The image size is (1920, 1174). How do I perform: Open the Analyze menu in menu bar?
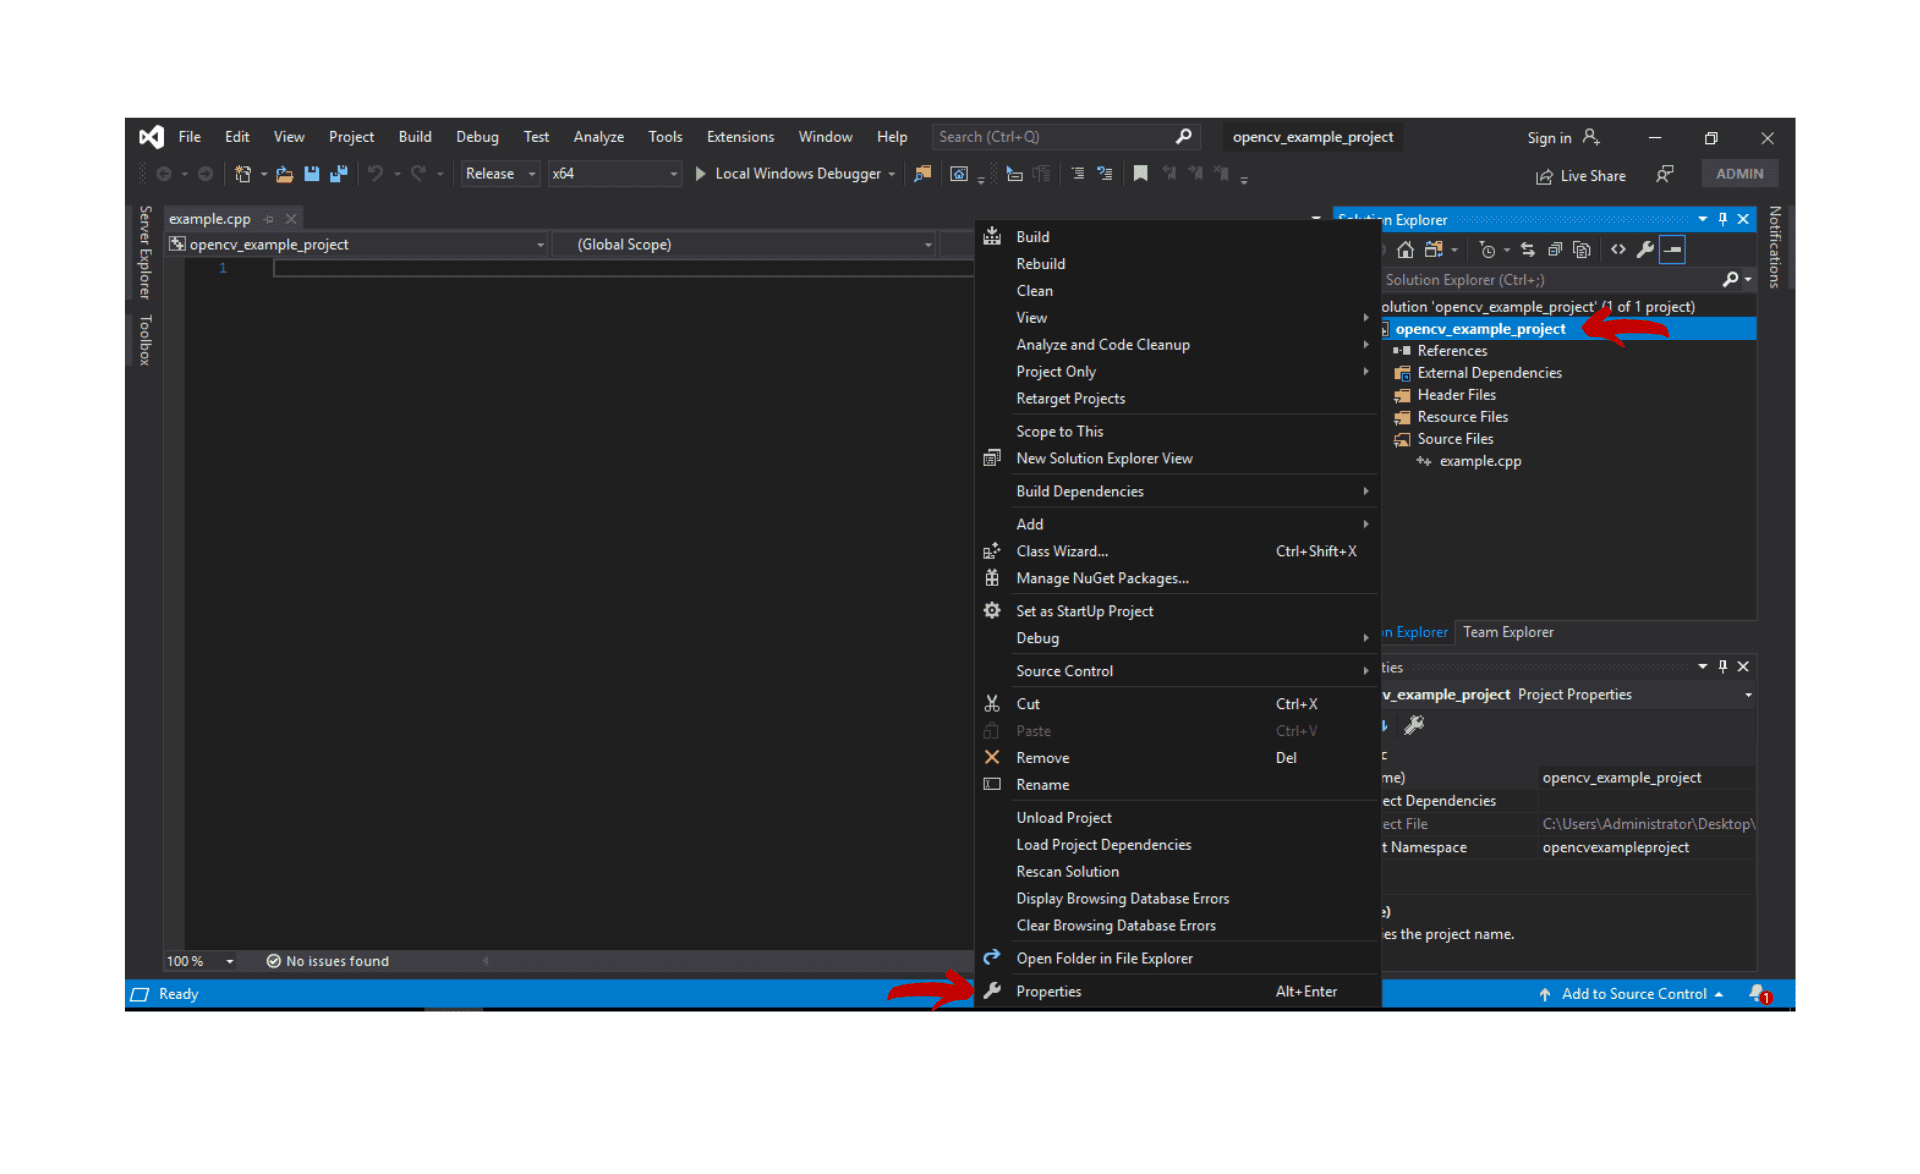pos(598,137)
